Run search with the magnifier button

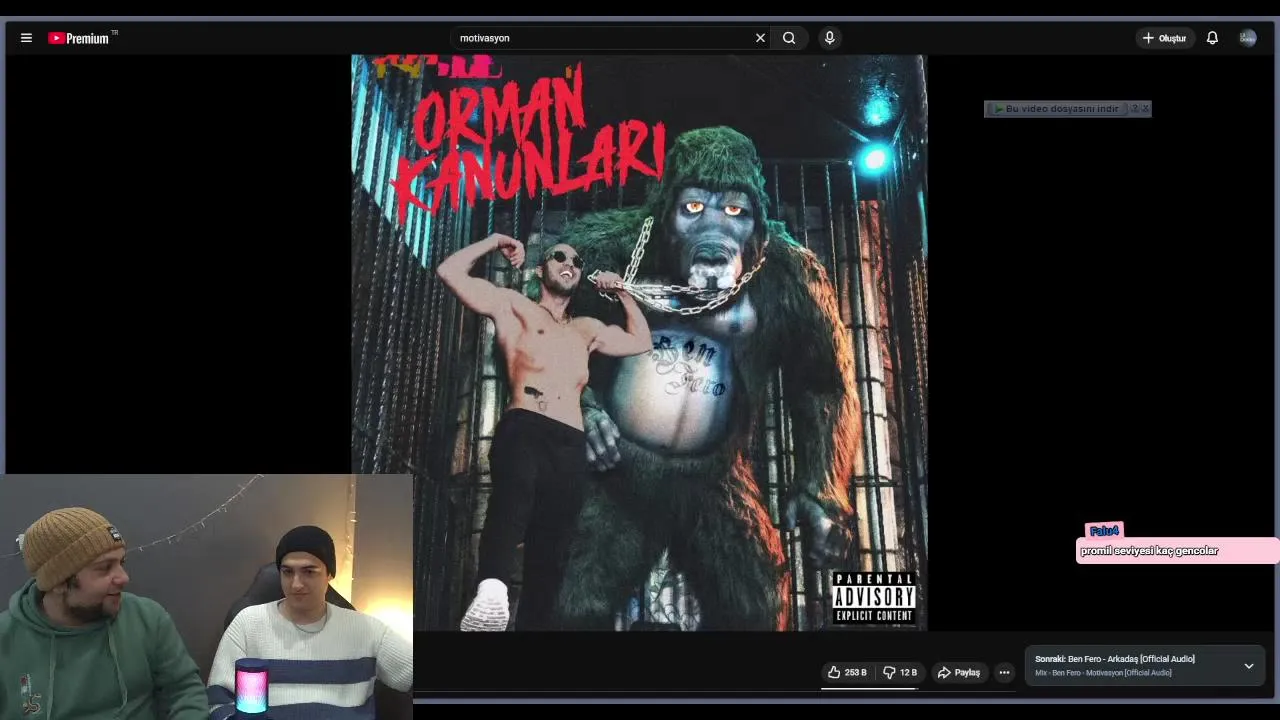[x=789, y=38]
